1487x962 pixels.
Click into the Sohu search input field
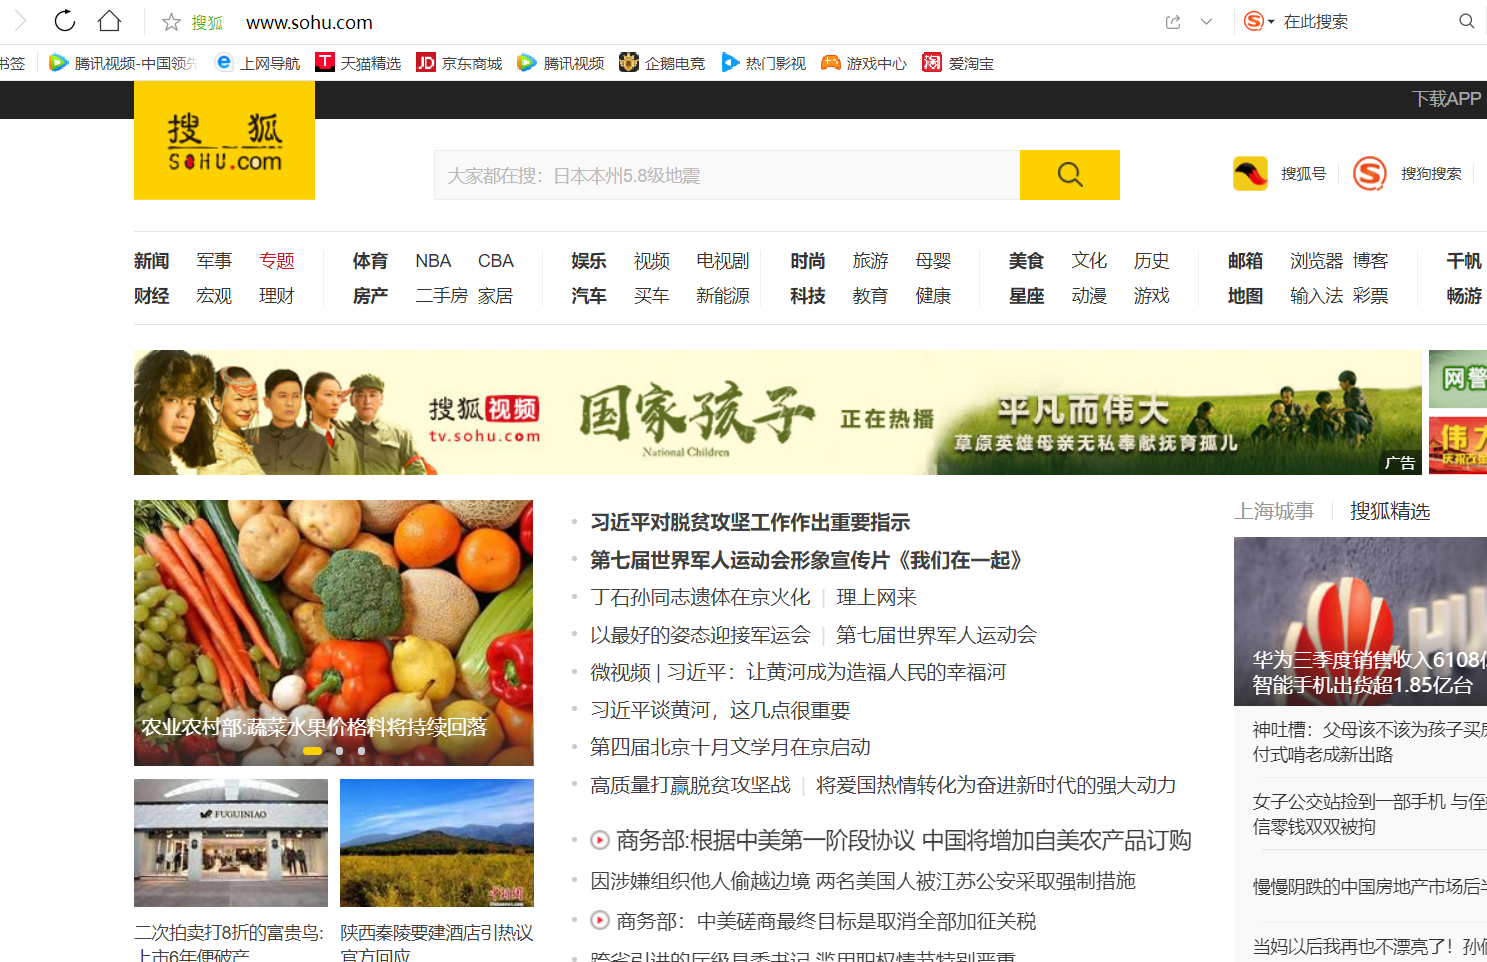[727, 175]
